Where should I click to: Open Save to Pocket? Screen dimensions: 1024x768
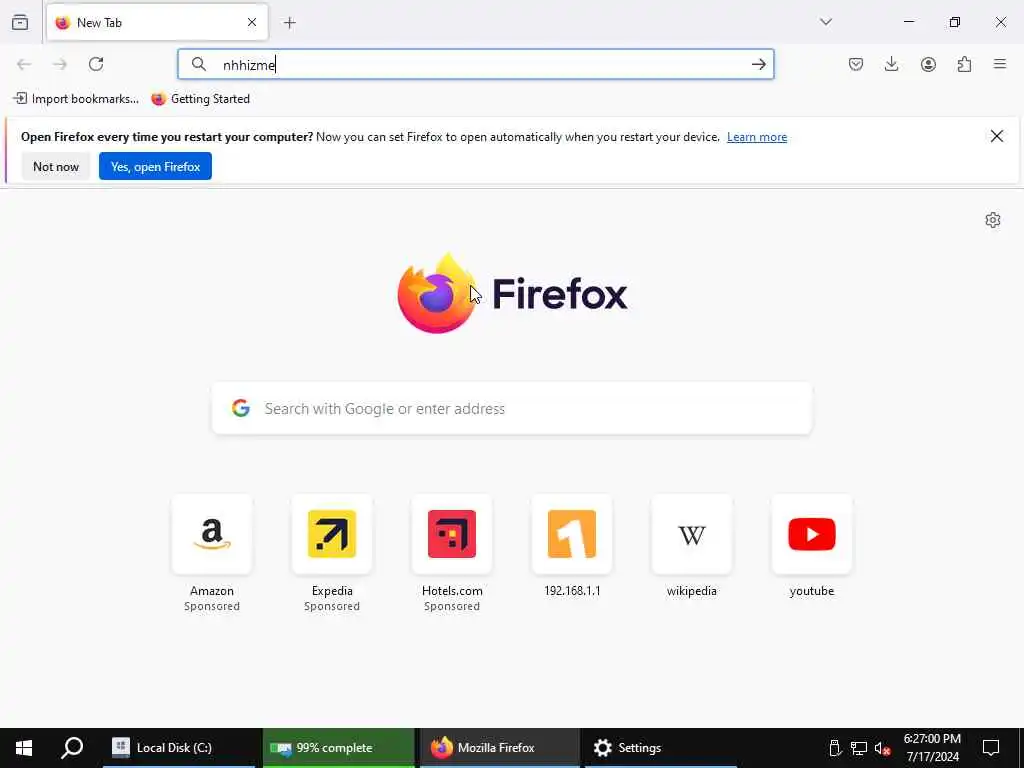[856, 64]
